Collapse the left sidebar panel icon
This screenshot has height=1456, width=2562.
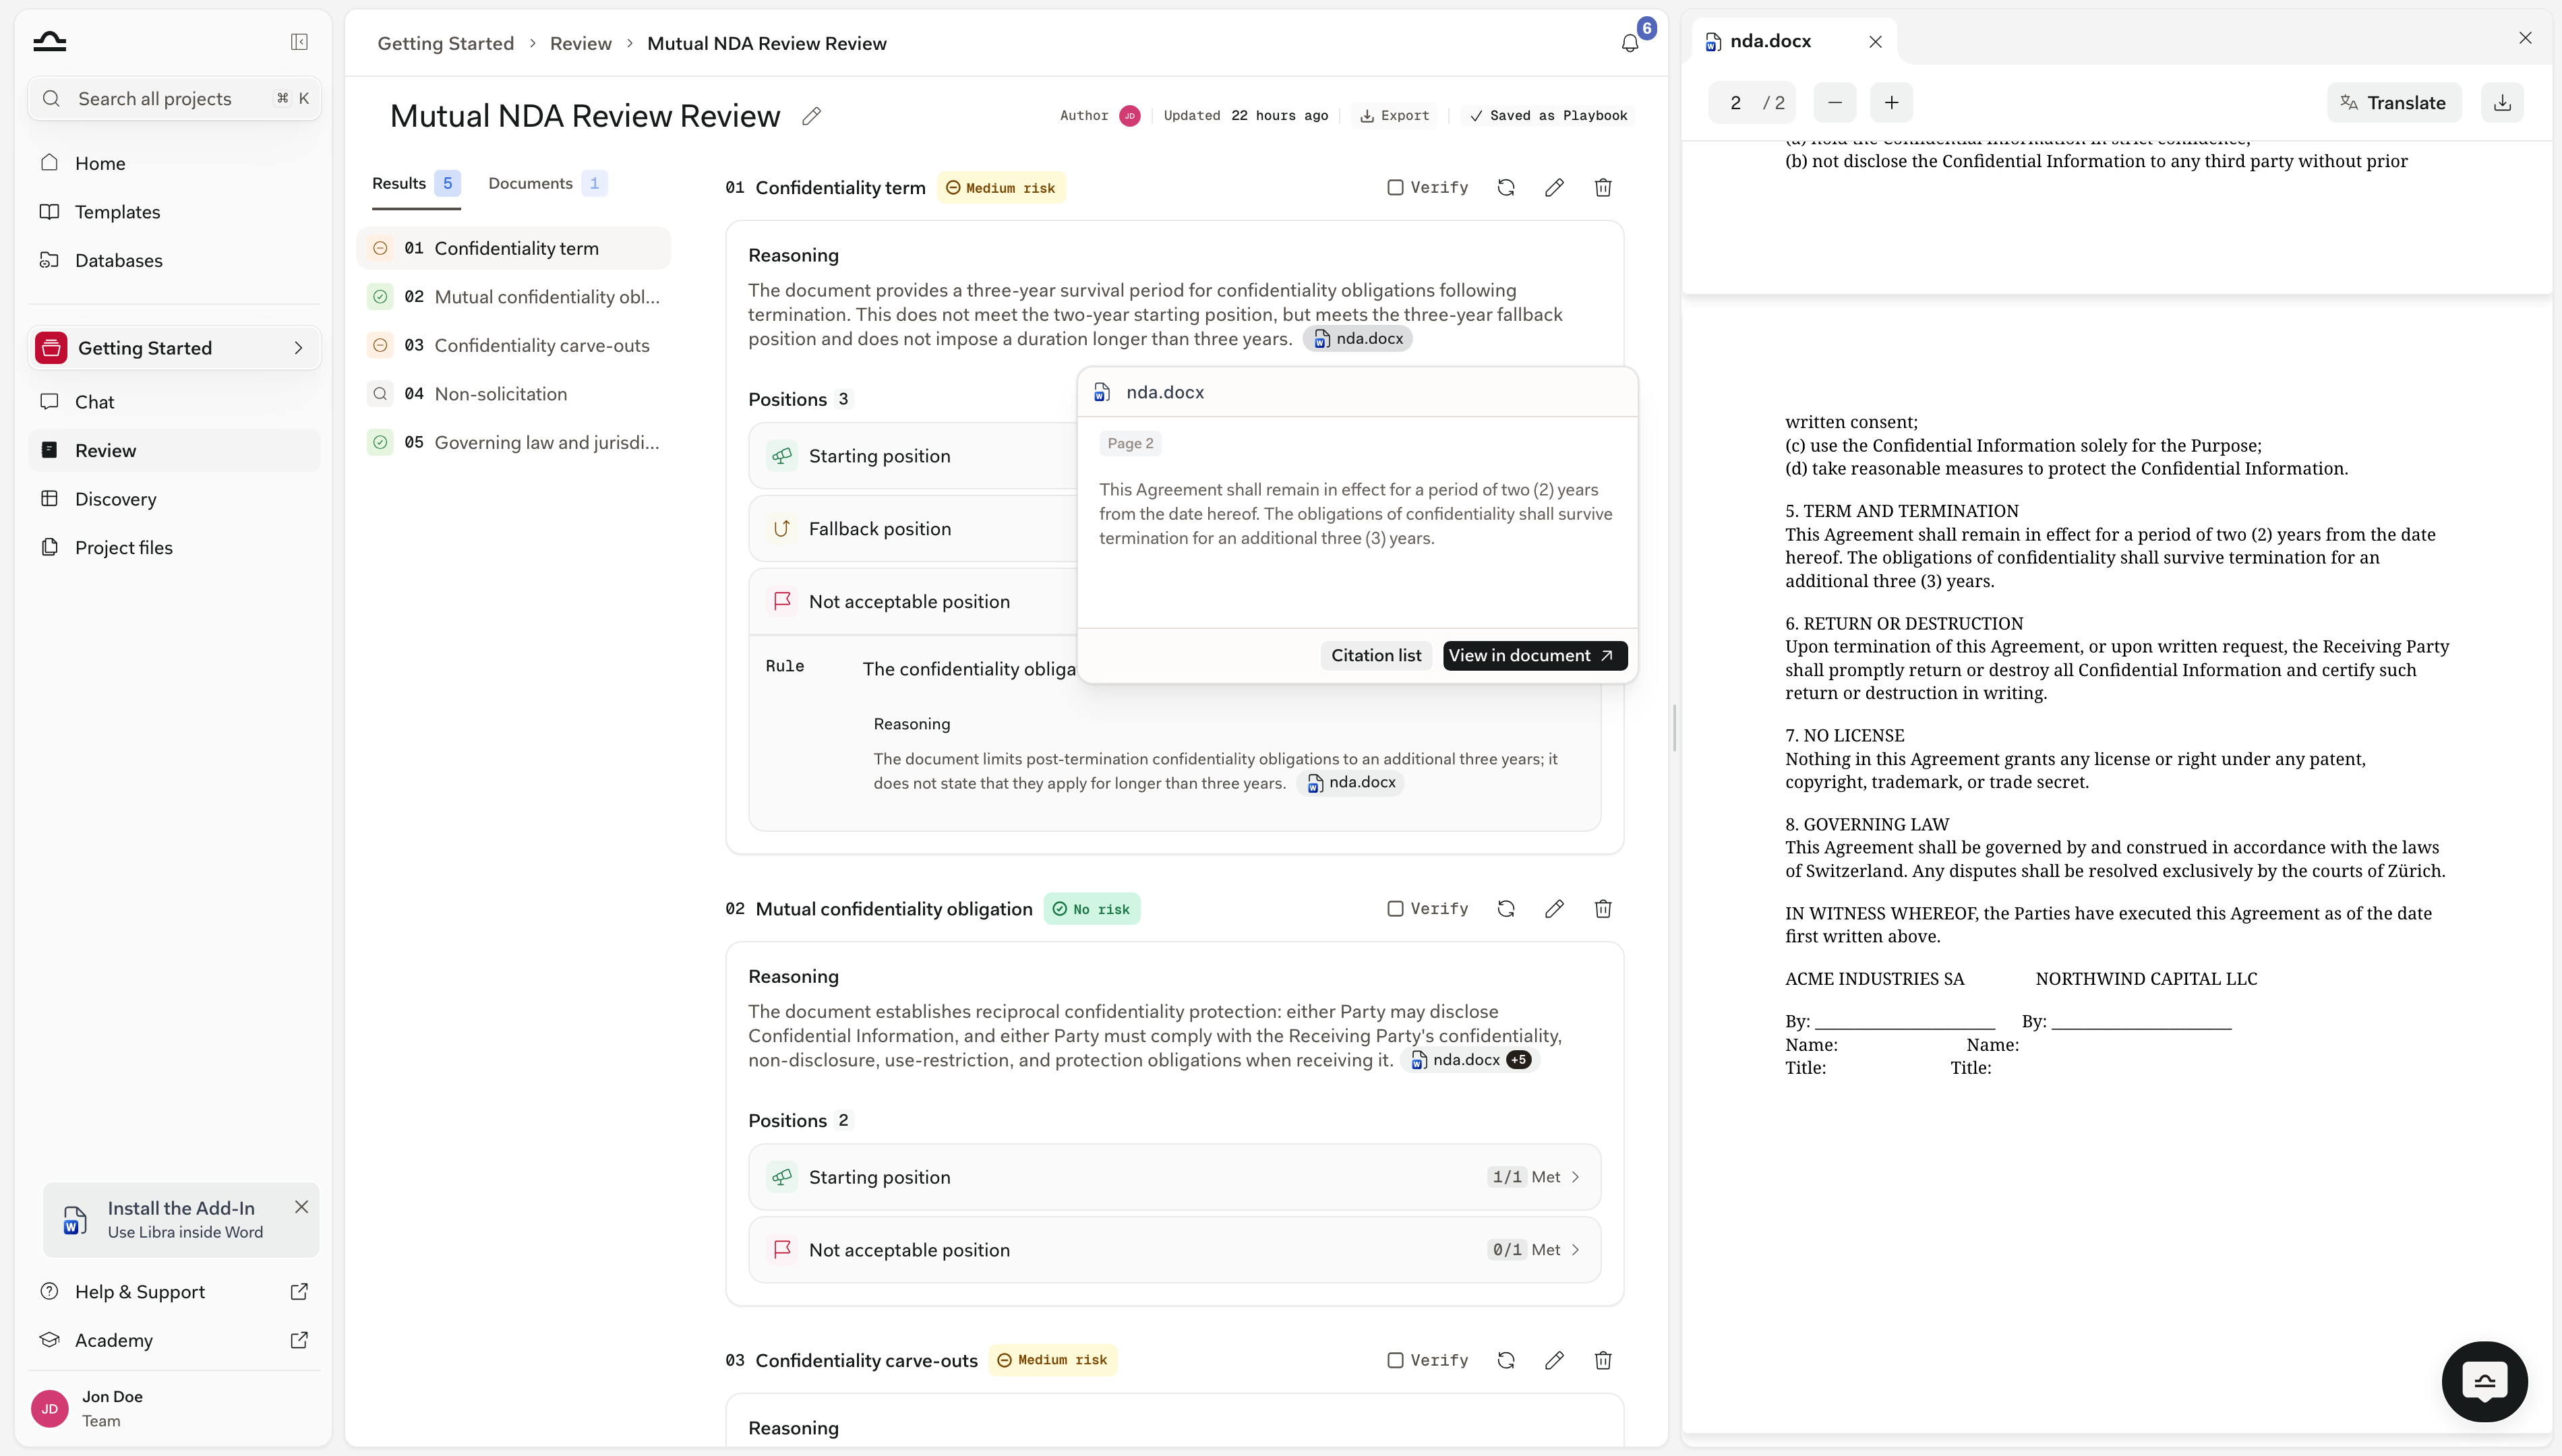click(x=299, y=42)
